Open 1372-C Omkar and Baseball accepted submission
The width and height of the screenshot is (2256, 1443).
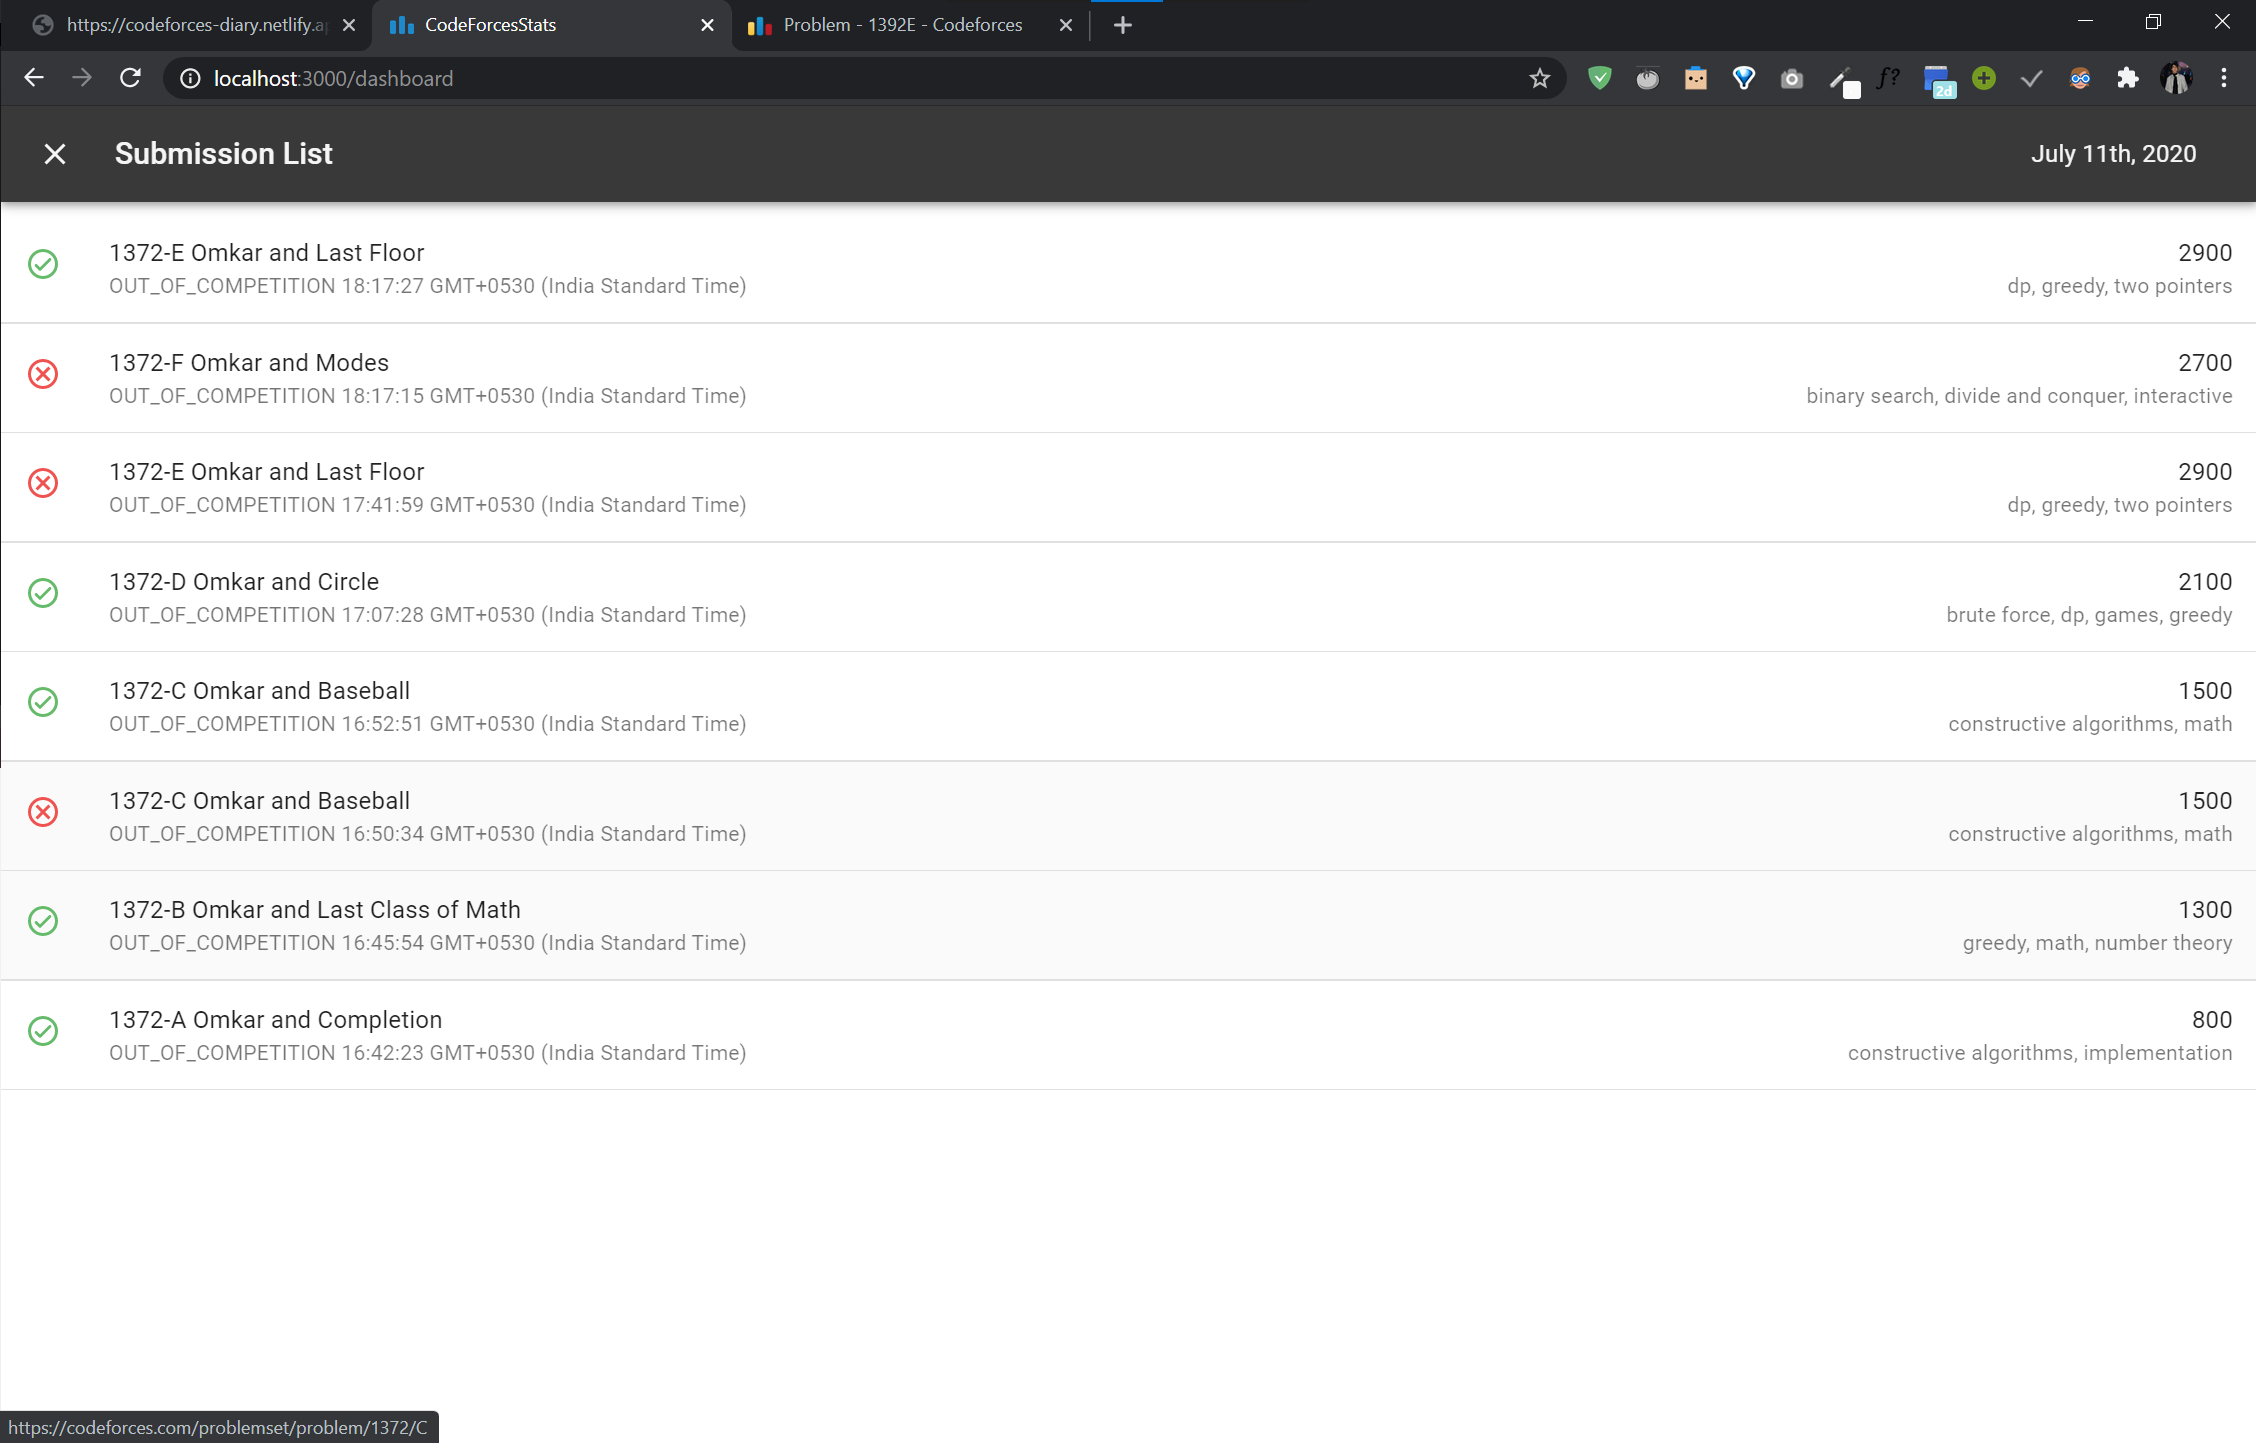(259, 691)
